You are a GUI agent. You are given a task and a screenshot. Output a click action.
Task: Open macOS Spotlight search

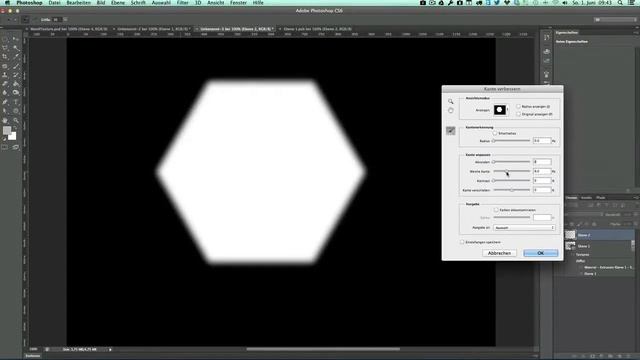620,3
